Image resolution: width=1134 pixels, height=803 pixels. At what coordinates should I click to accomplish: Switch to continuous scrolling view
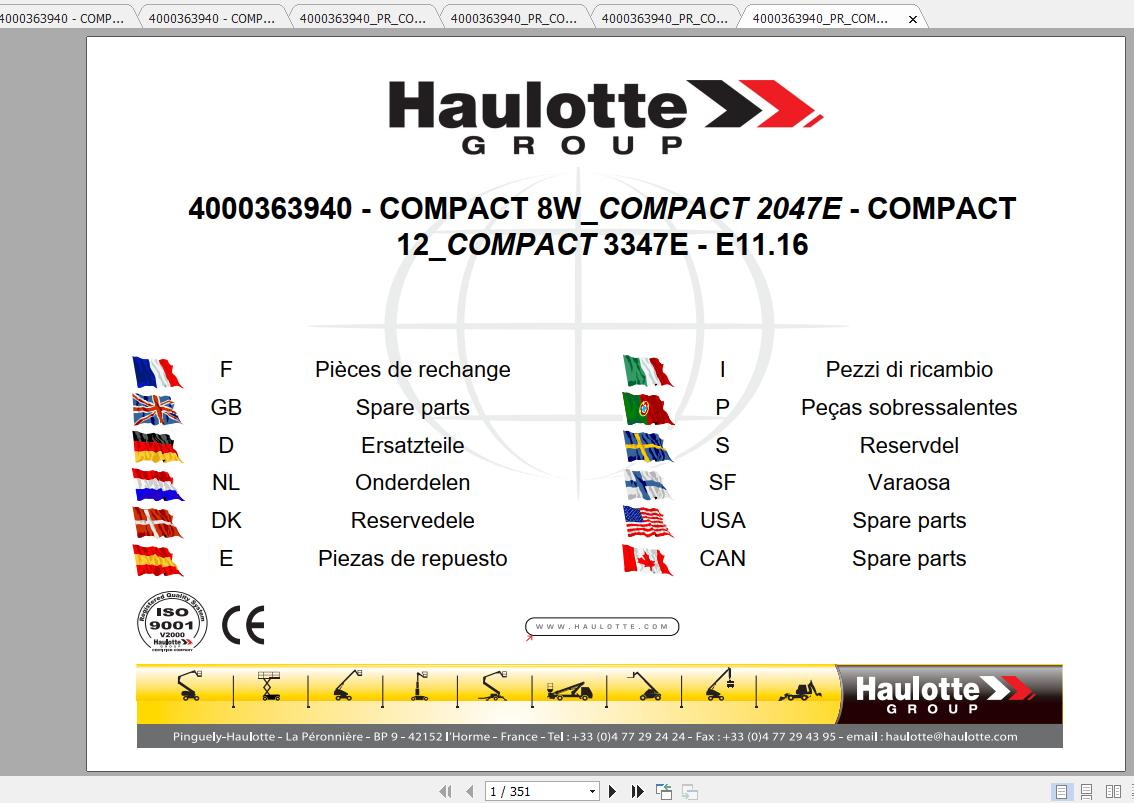point(1086,790)
